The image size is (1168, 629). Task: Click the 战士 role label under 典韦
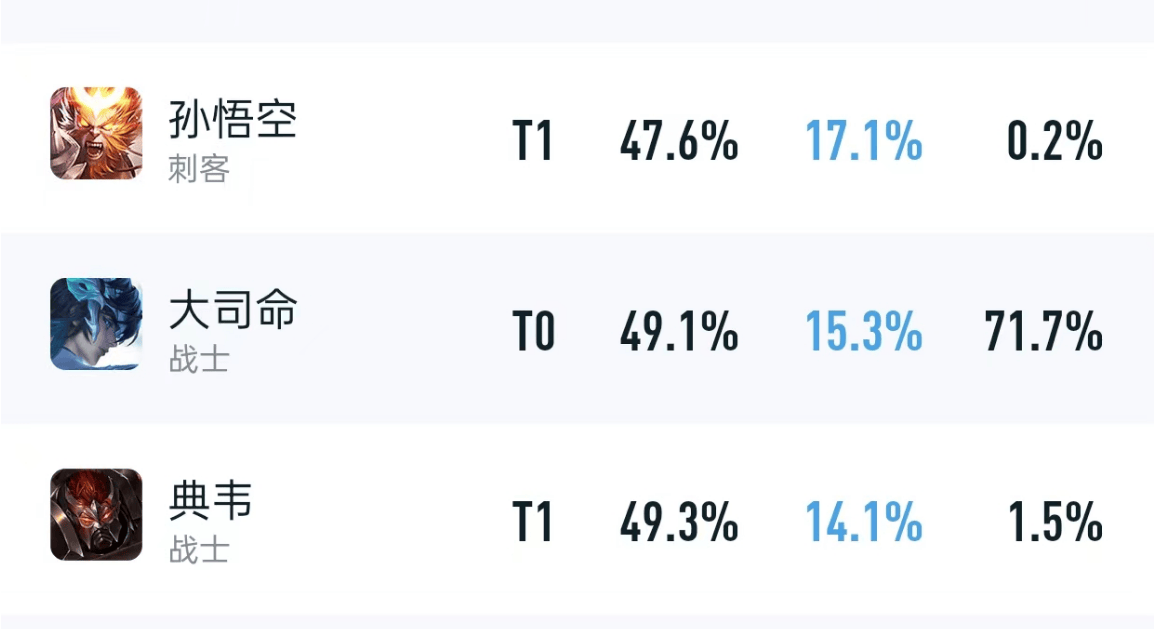click(x=199, y=550)
